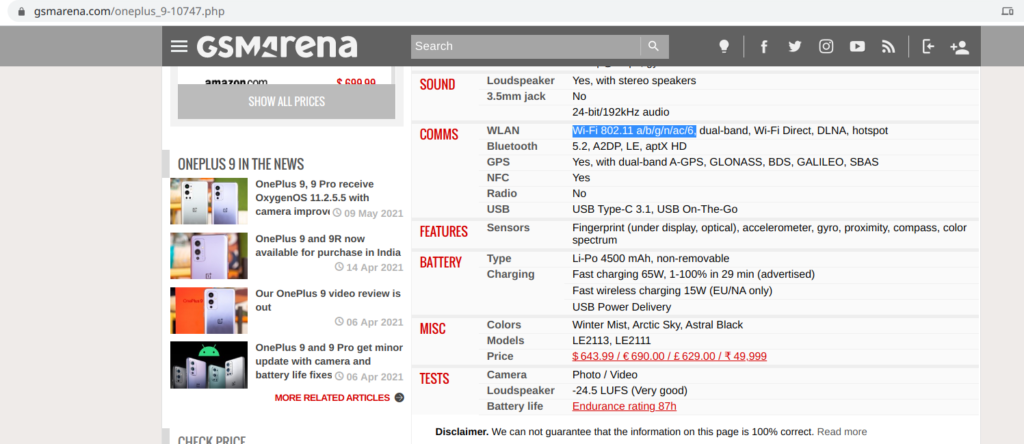The height and width of the screenshot is (444, 1024).
Task: Click the Models spec label
Action: [x=505, y=341]
